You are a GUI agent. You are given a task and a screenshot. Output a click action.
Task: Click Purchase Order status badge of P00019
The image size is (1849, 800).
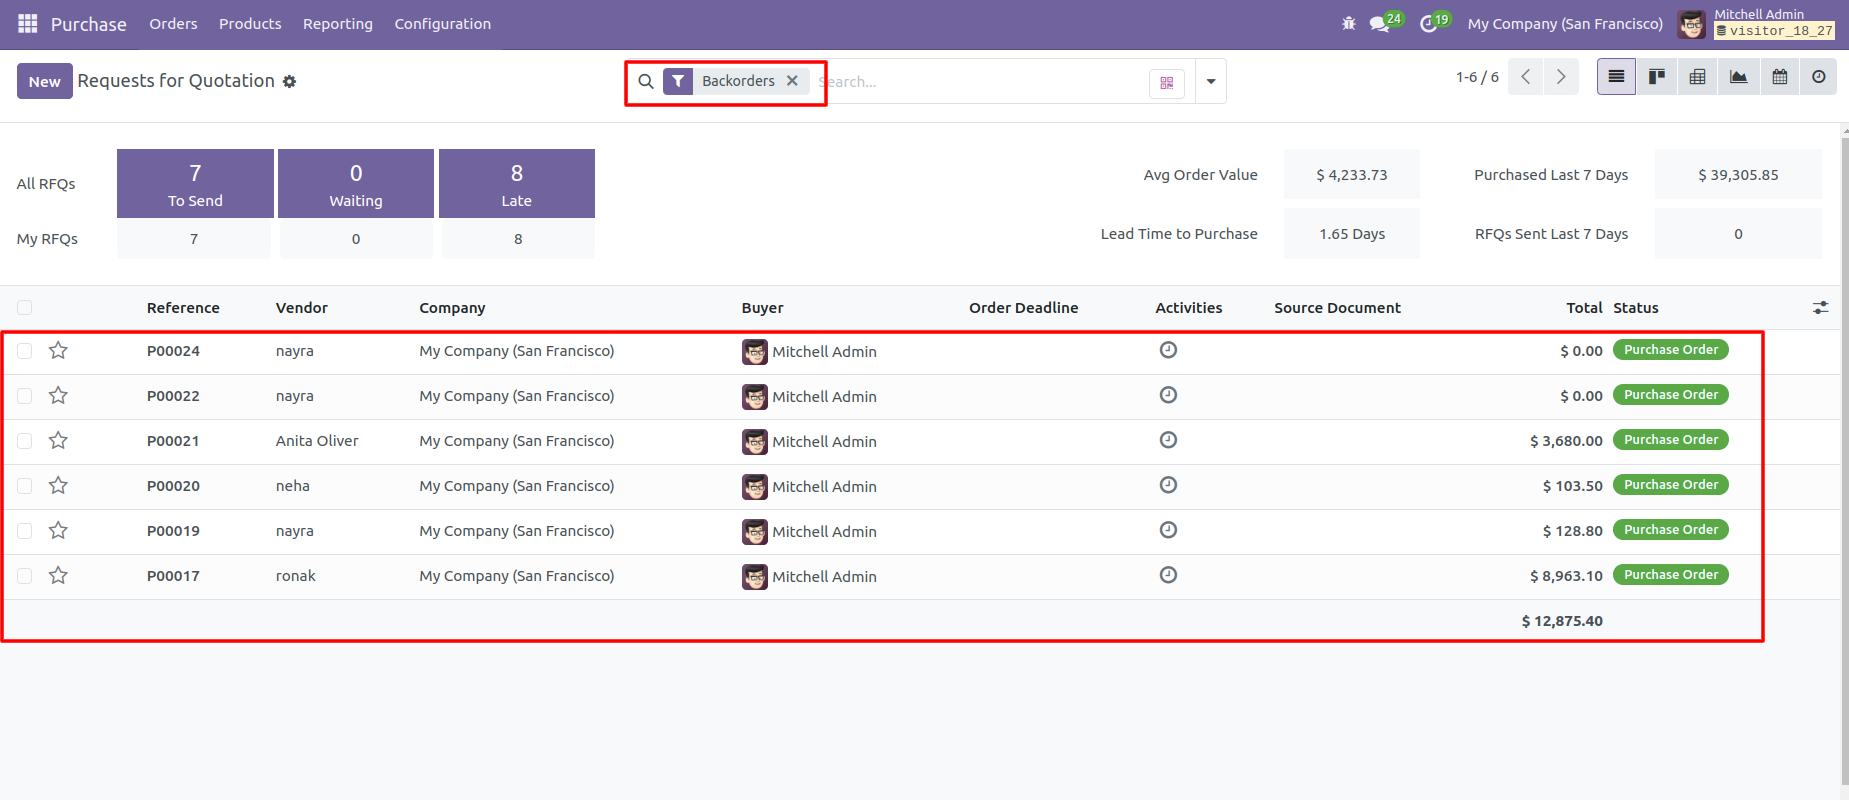coord(1671,530)
